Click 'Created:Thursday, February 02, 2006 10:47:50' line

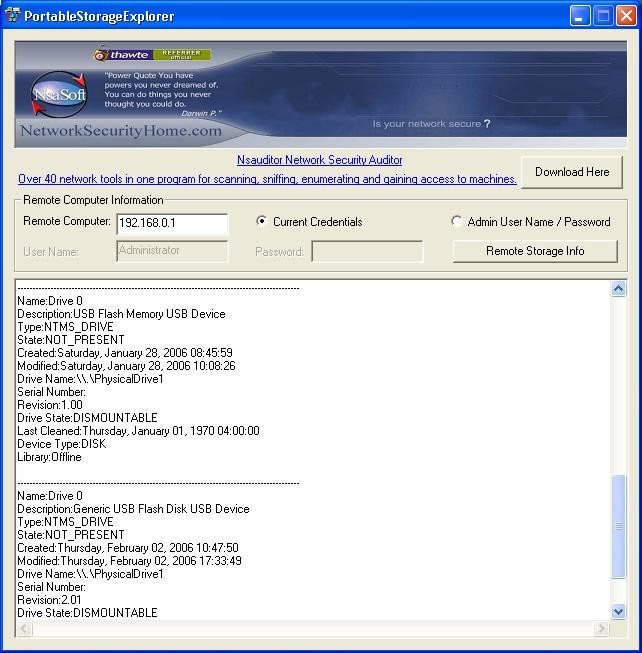(128, 548)
